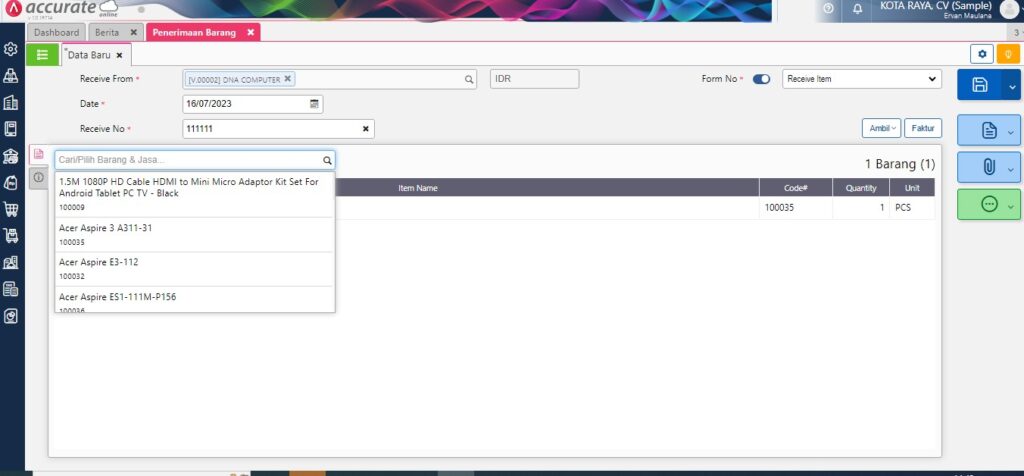The image size is (1024, 476).
Task: Click the IDR currency field
Action: 535,79
